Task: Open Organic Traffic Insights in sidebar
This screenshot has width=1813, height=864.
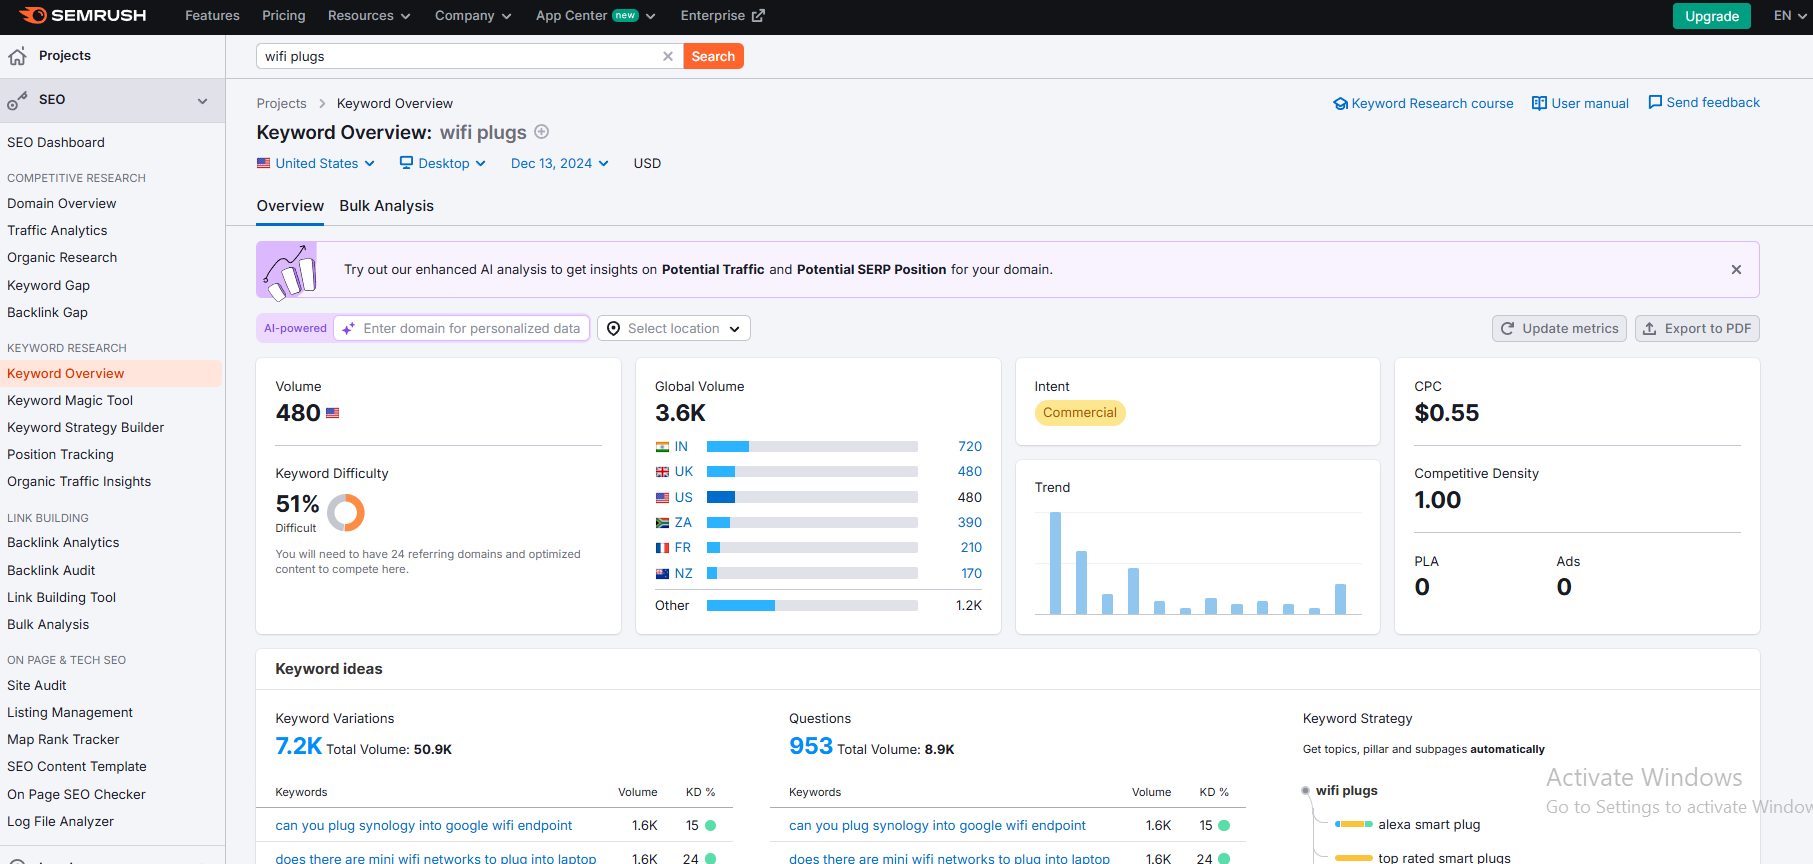Action: pos(79,481)
